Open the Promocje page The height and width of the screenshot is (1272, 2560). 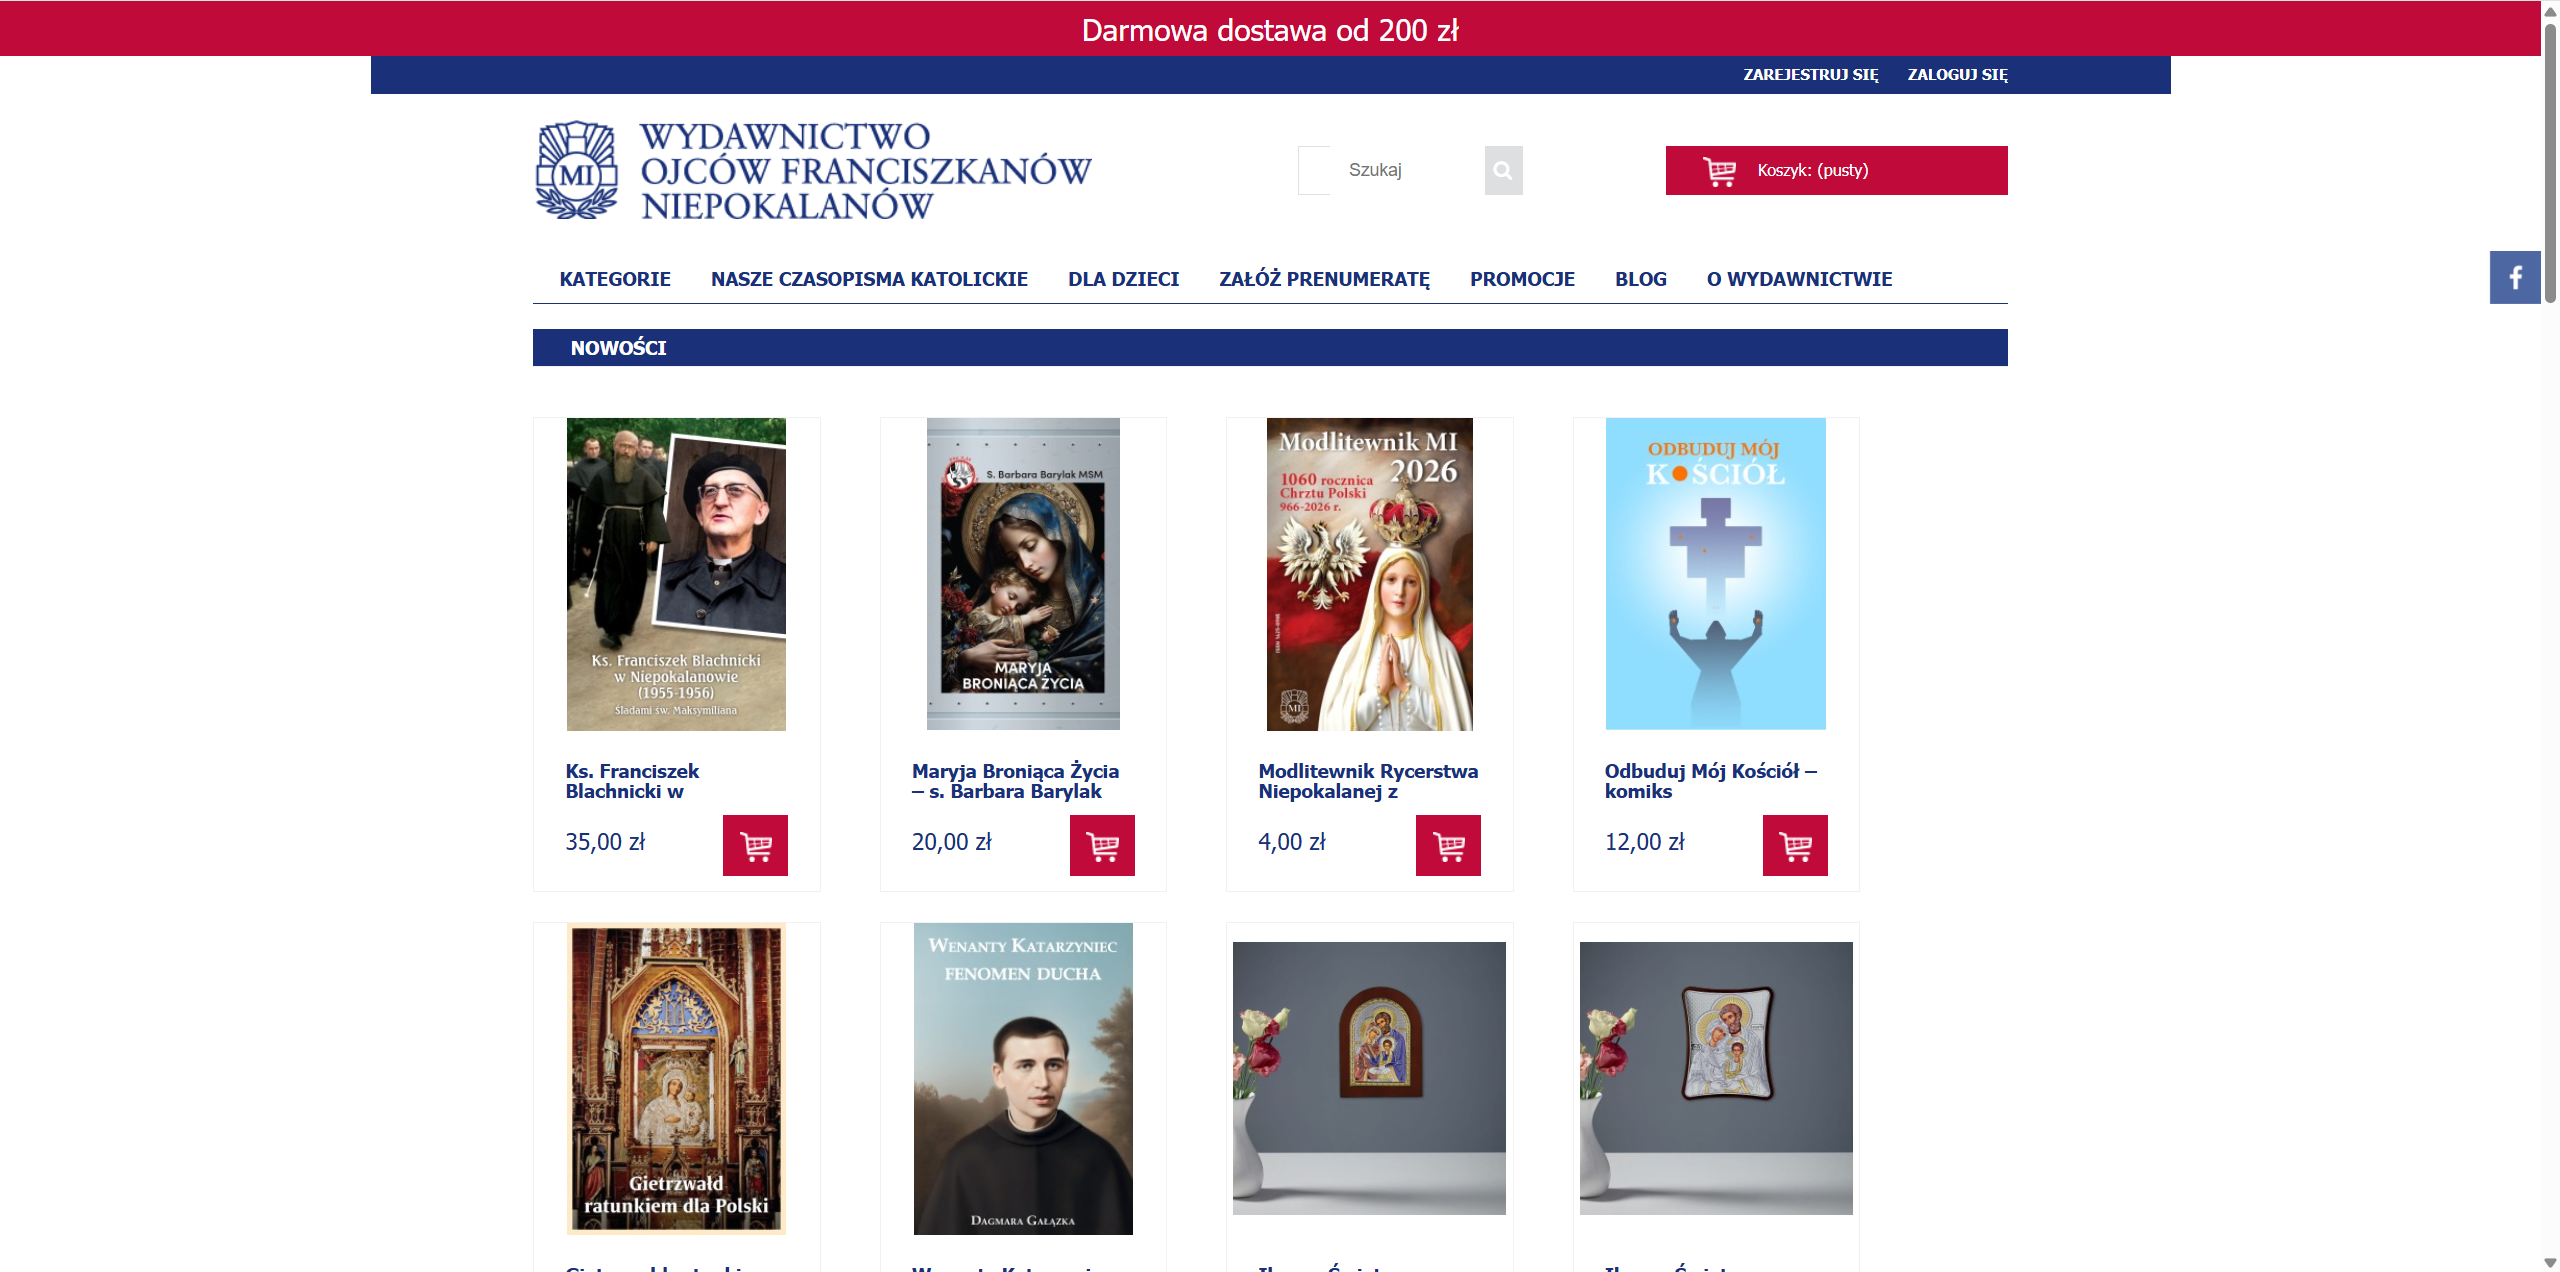pos(1522,279)
